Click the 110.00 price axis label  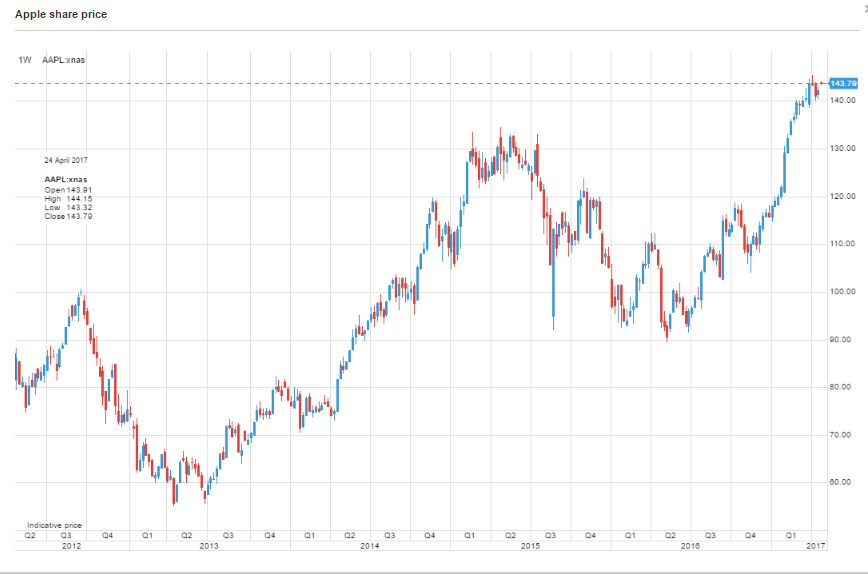843,244
